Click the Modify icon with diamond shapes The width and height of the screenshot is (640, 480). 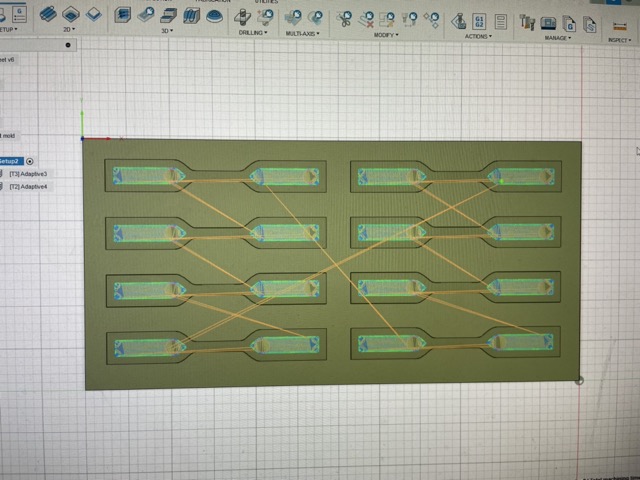pos(431,20)
